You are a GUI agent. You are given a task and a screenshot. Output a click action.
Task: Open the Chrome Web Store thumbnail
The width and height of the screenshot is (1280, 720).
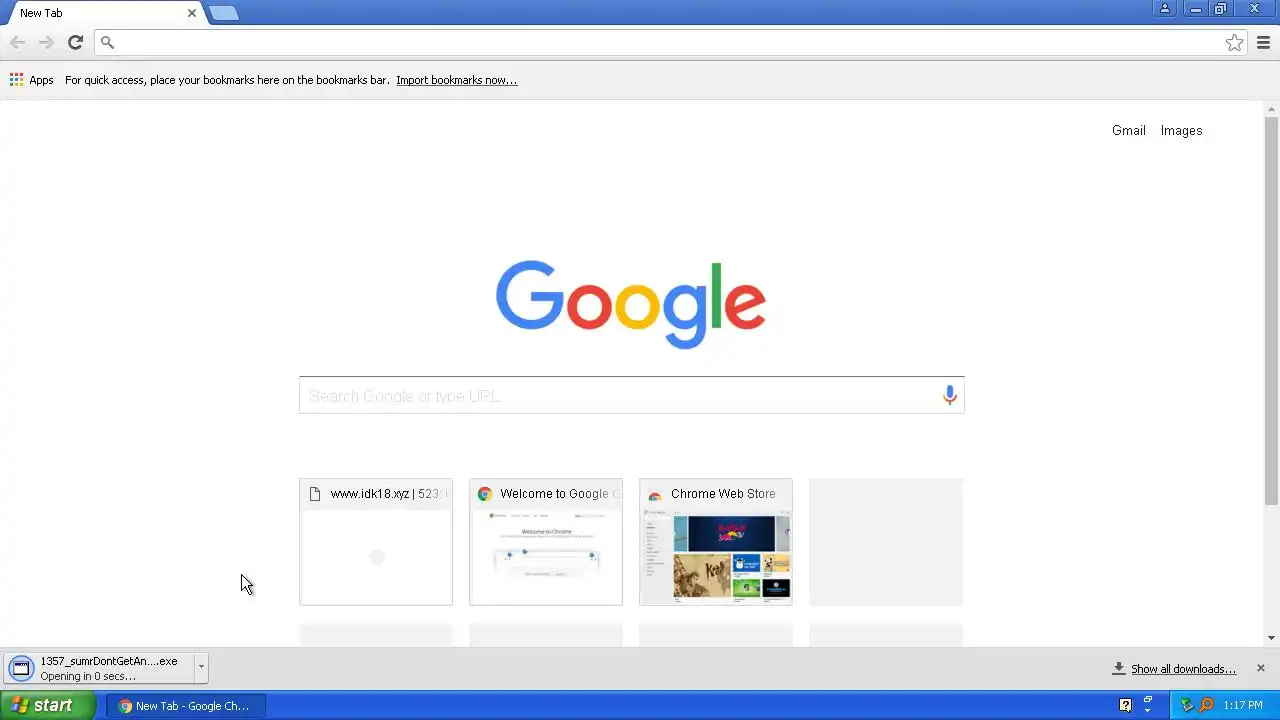click(716, 542)
